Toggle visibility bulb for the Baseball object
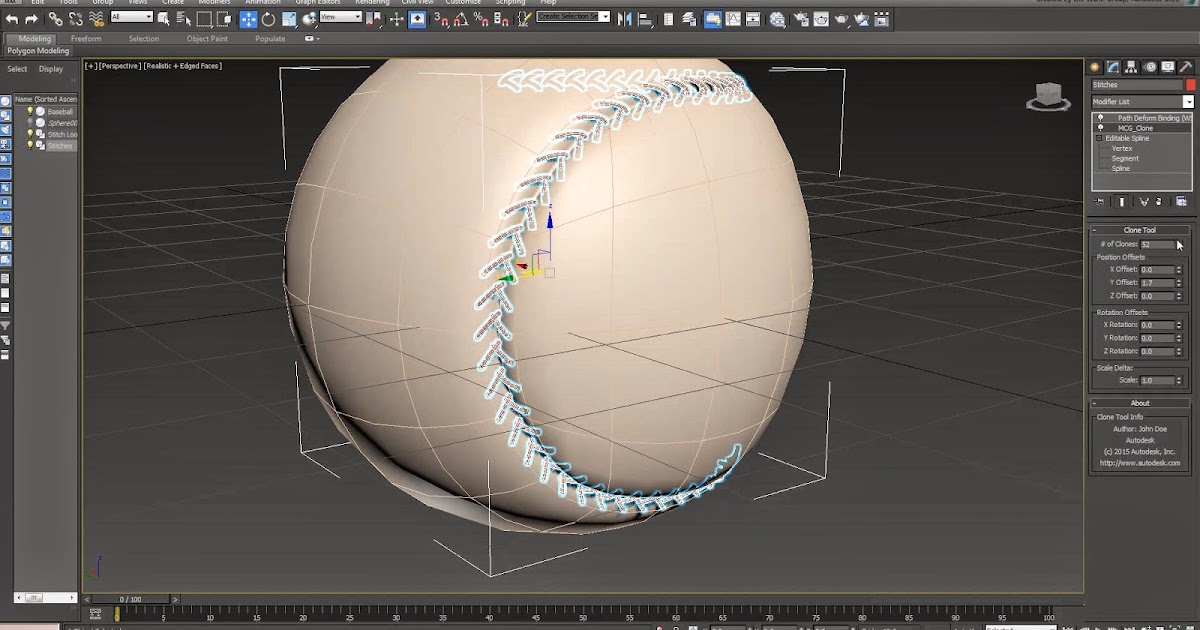 pyautogui.click(x=30, y=111)
